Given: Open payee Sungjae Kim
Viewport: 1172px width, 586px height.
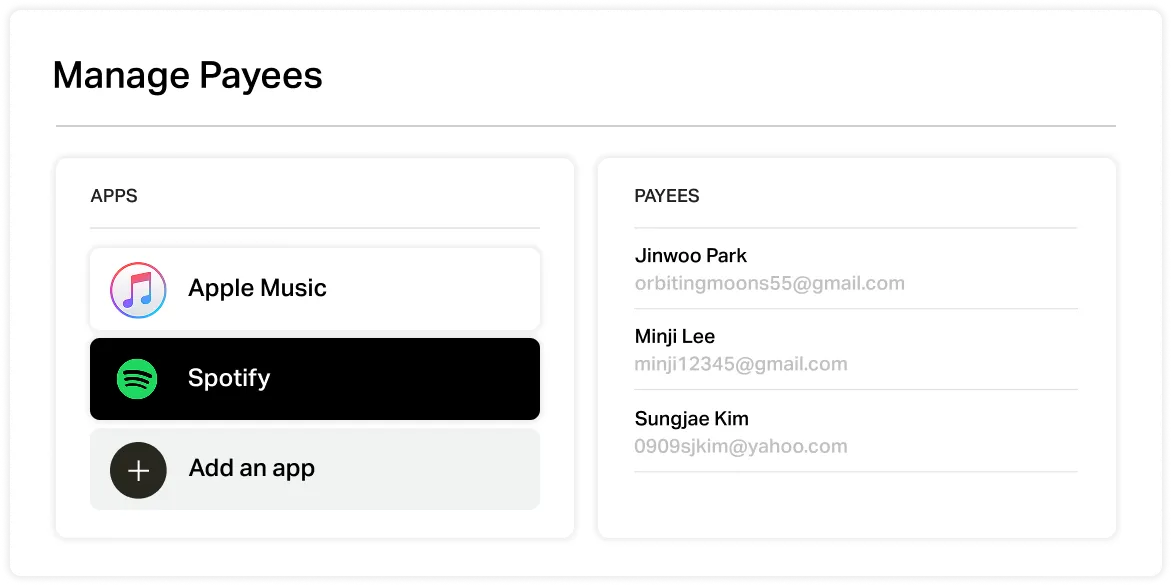Looking at the screenshot, I should [x=691, y=419].
